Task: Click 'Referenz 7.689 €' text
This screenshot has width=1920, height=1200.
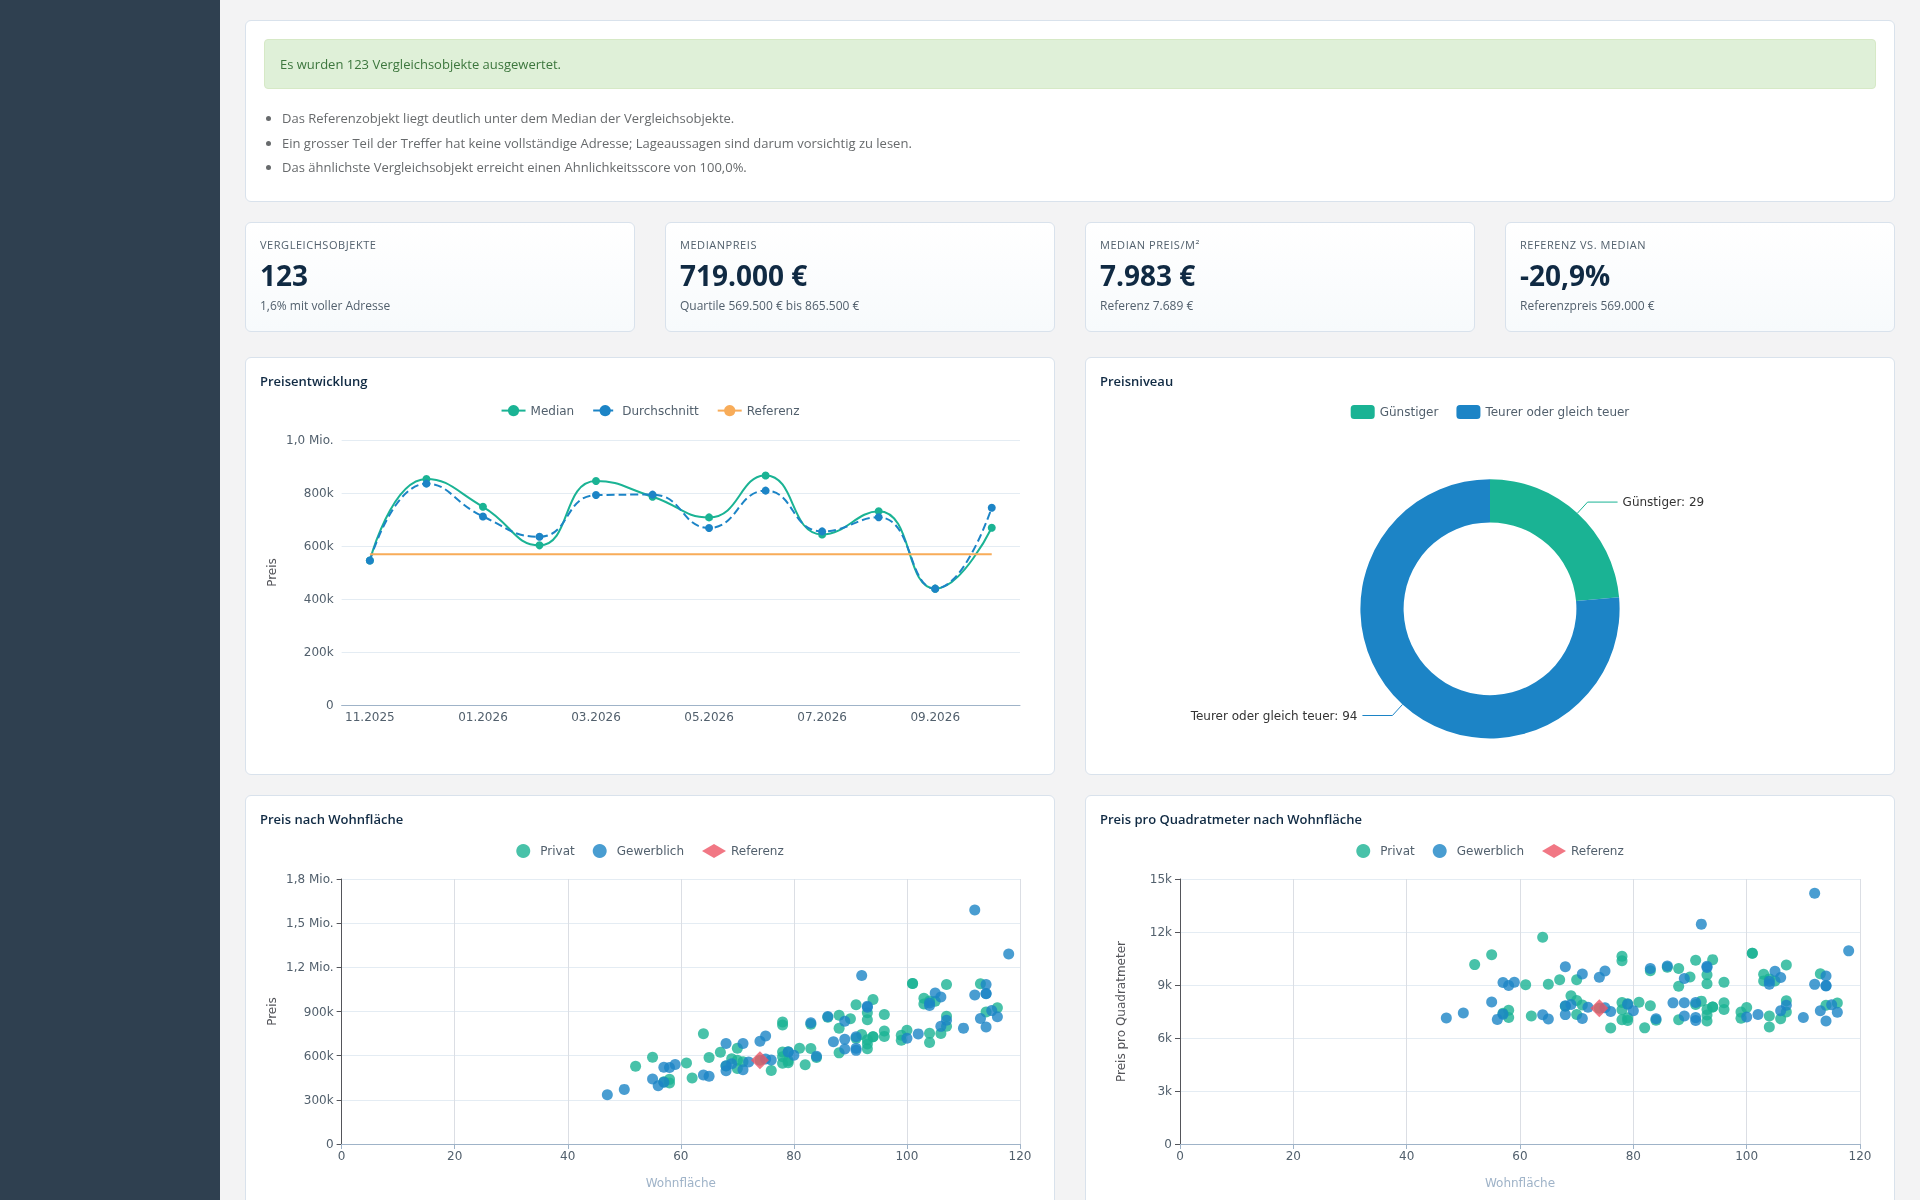Action: click(1146, 306)
